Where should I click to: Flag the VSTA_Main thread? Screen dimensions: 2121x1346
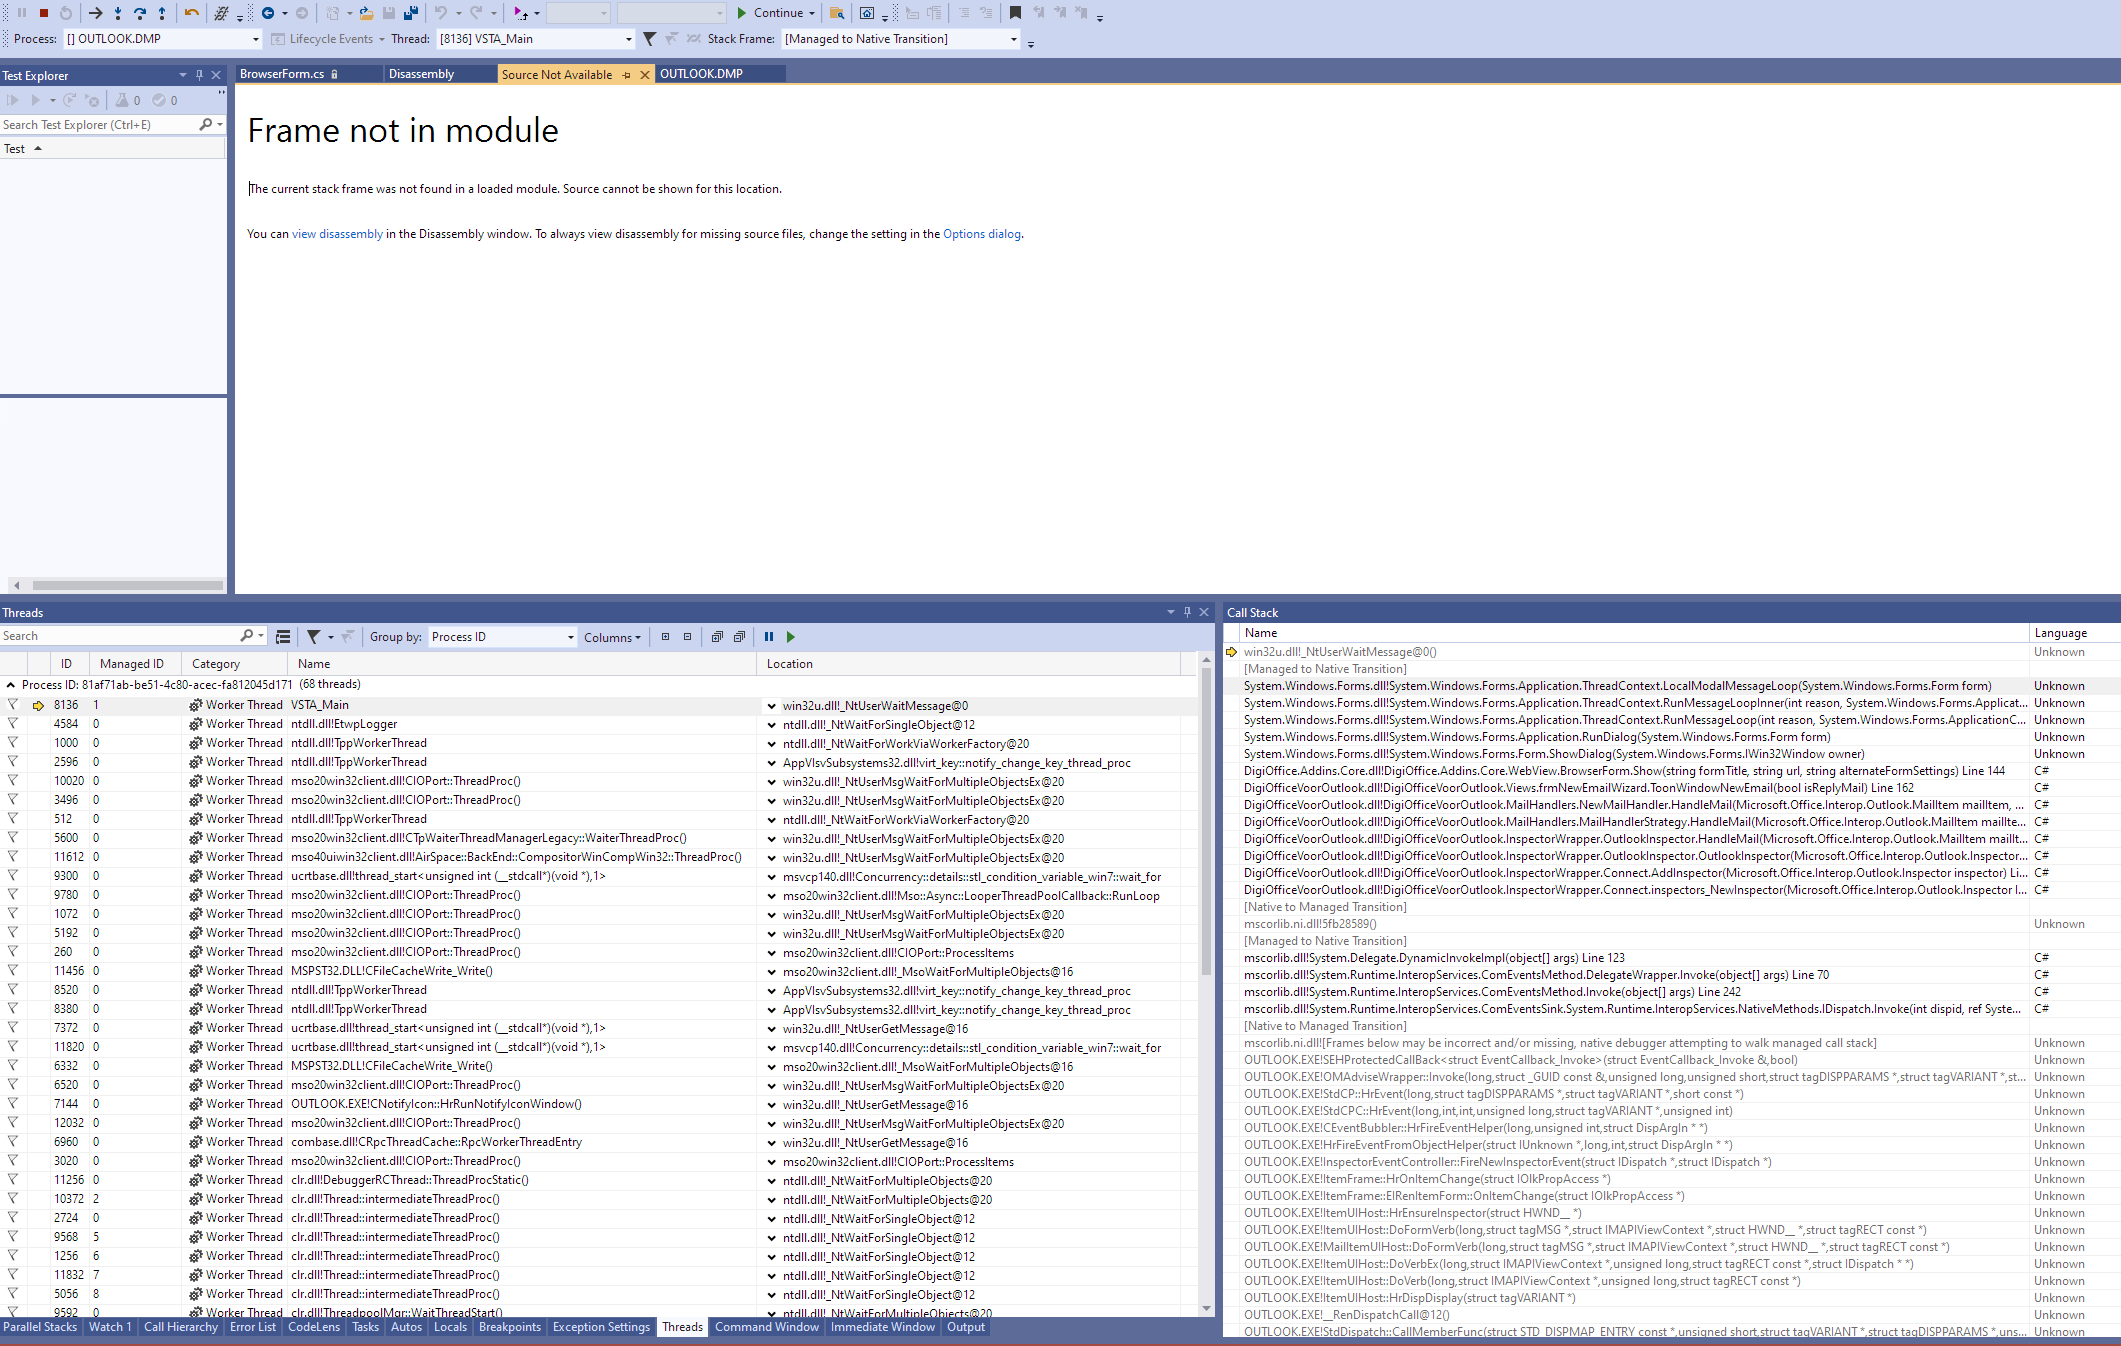point(12,704)
